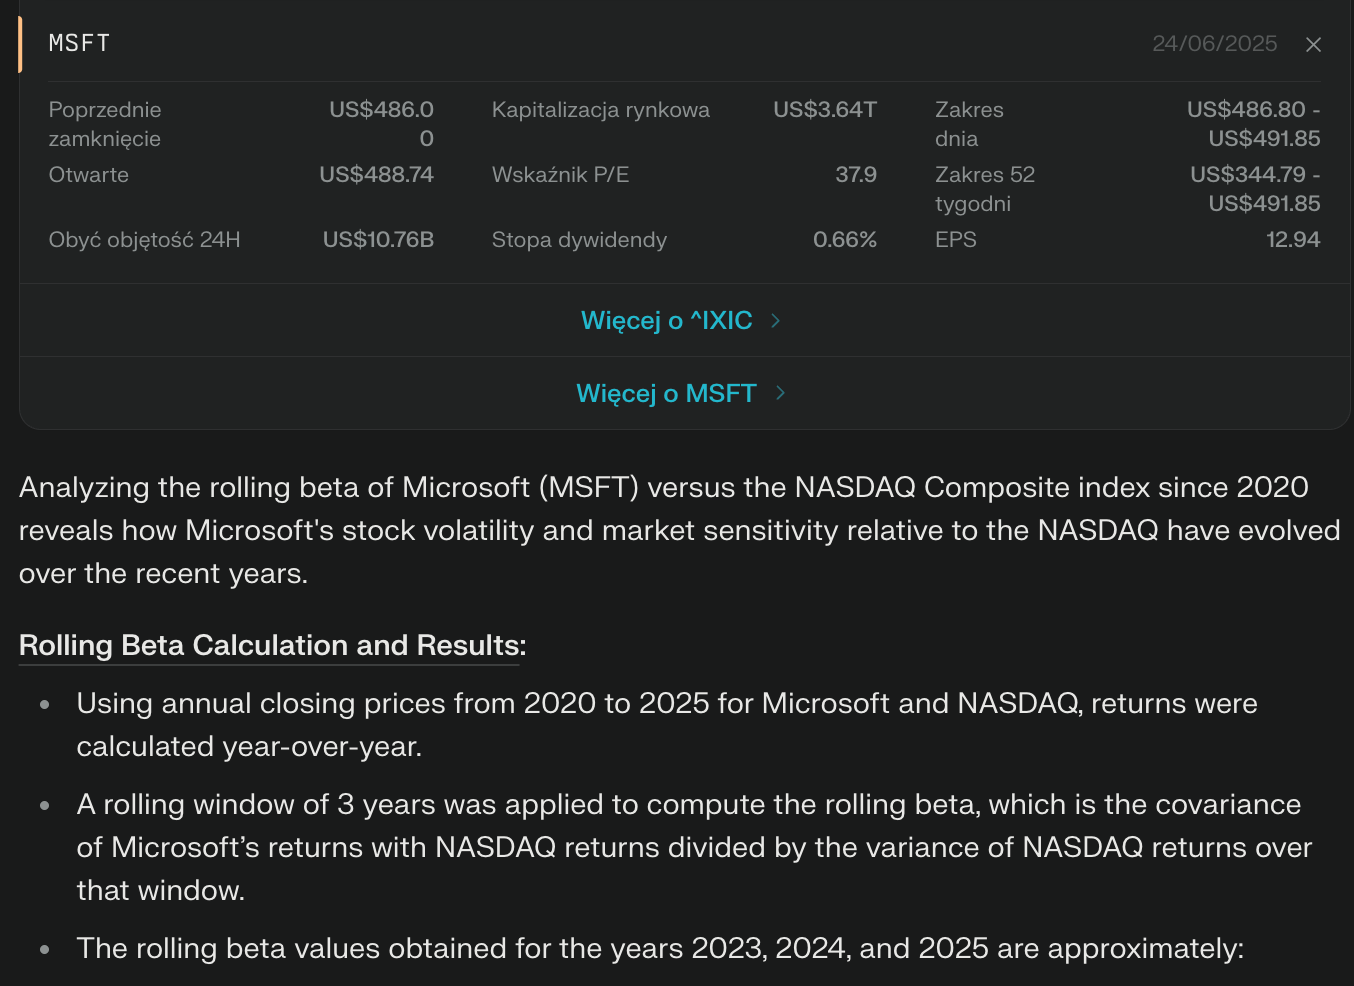Screen dimensions: 1354x986
Task: Select the 'Obyć objętość 24H' label
Action: click(144, 240)
